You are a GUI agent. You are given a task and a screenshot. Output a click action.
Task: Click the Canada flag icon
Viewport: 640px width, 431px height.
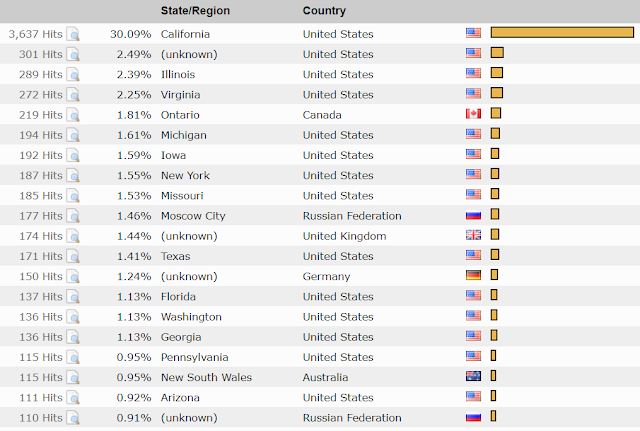[x=473, y=114]
